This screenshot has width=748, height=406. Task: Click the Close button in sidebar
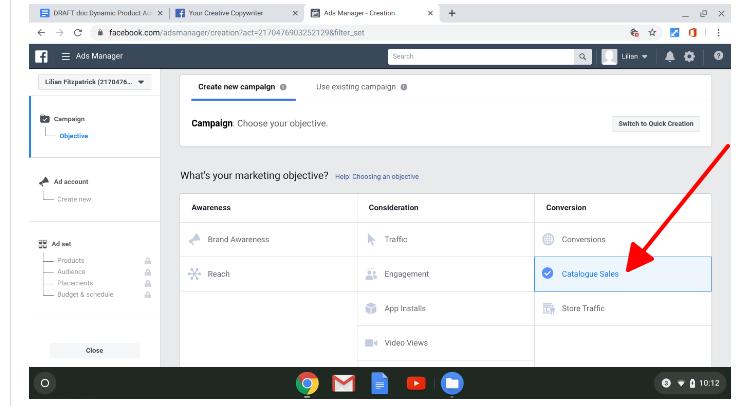[x=94, y=351]
